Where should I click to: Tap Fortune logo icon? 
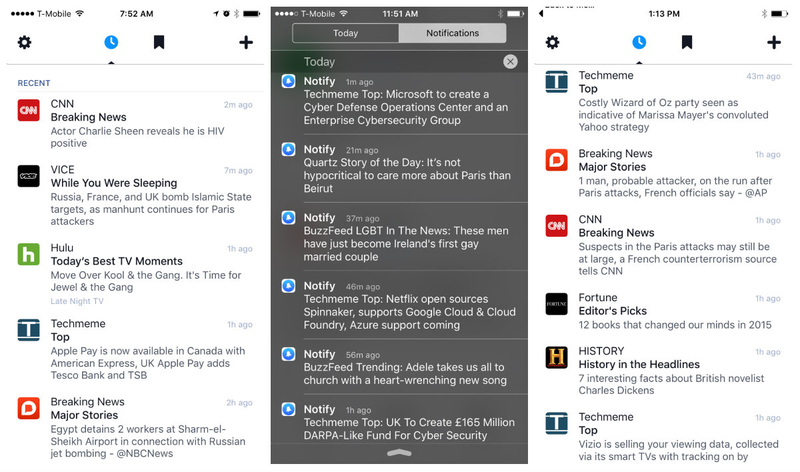point(556,304)
